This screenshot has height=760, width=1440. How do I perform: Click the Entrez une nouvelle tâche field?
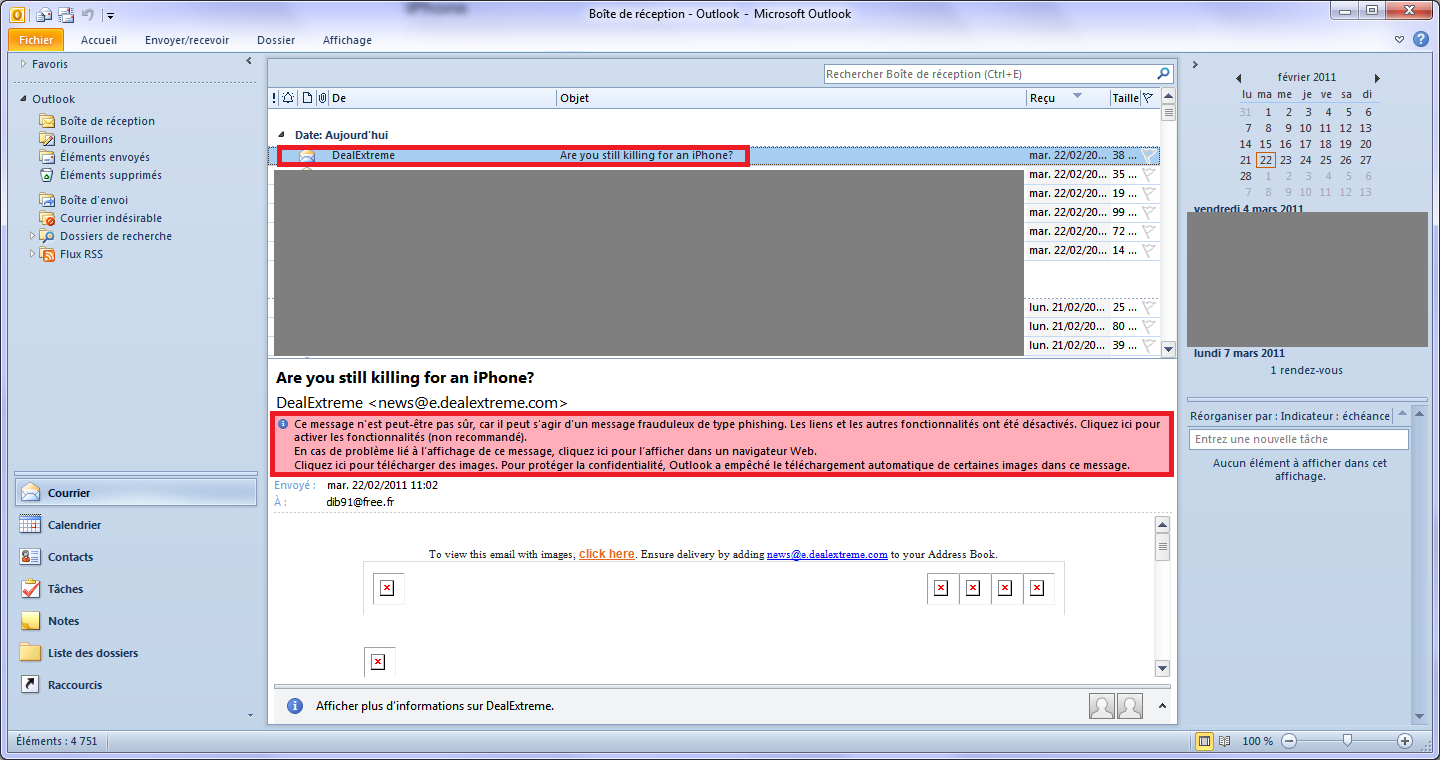1299,439
